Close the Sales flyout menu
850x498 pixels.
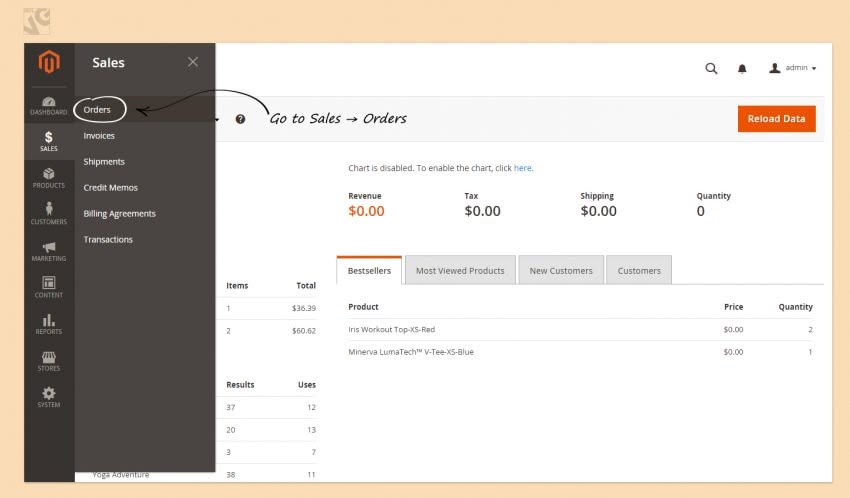[x=193, y=62]
